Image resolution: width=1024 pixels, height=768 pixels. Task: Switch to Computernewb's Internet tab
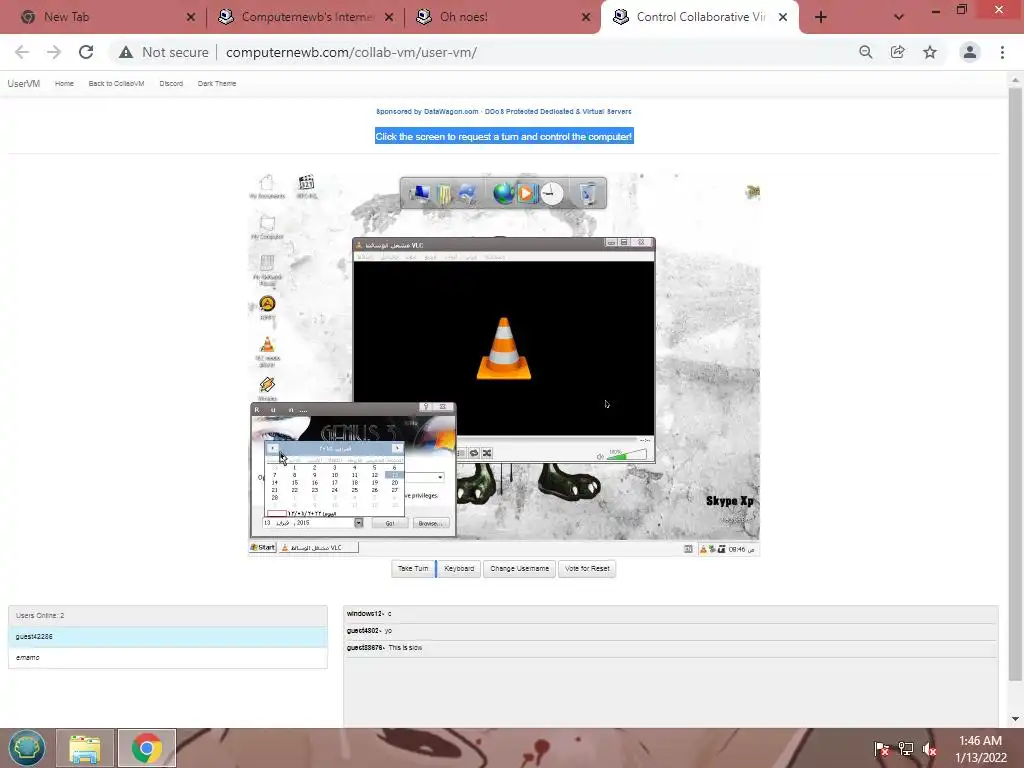[306, 17]
